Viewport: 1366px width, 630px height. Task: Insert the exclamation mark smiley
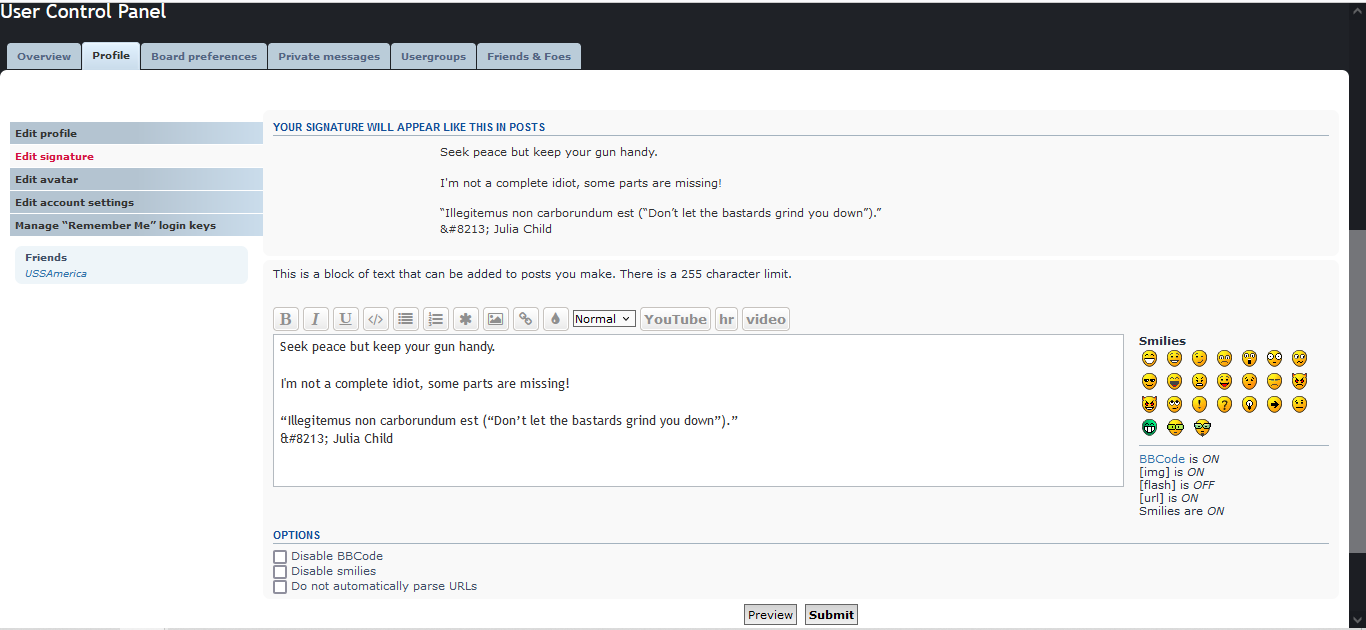1199,404
